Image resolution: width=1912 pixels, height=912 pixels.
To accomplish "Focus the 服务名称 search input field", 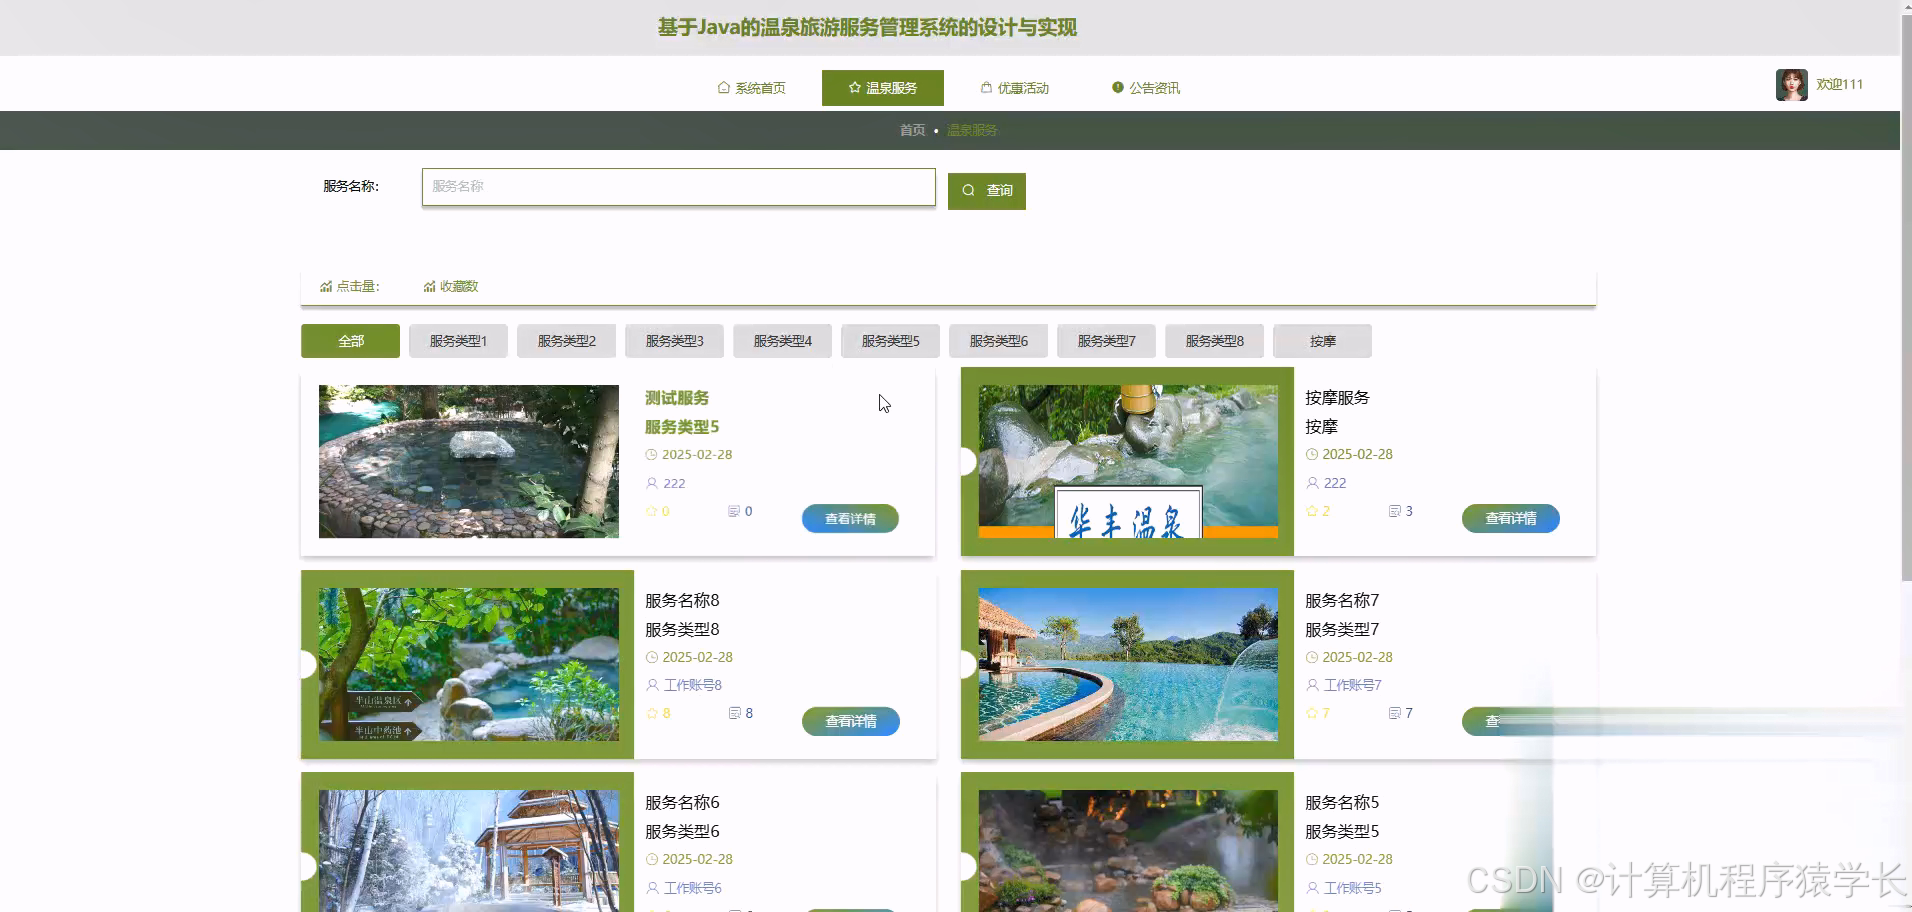I will (x=679, y=187).
